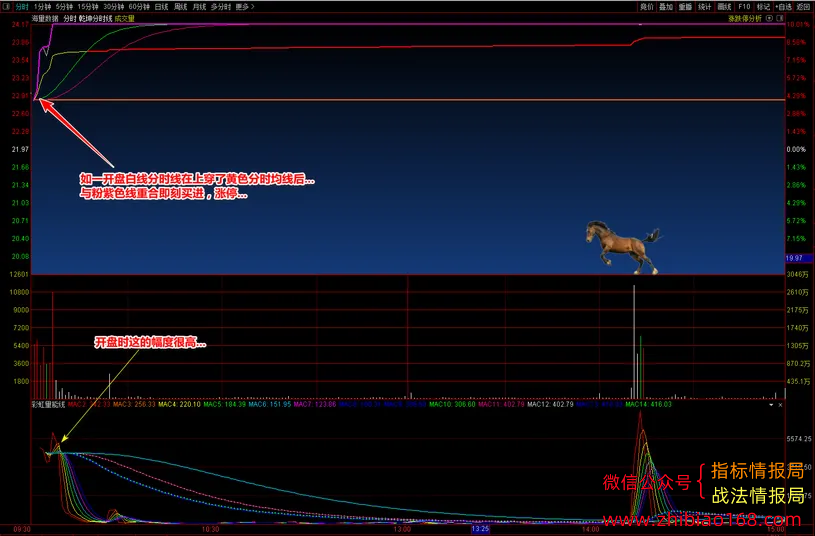Select the 1分钟 period tab

42,7
